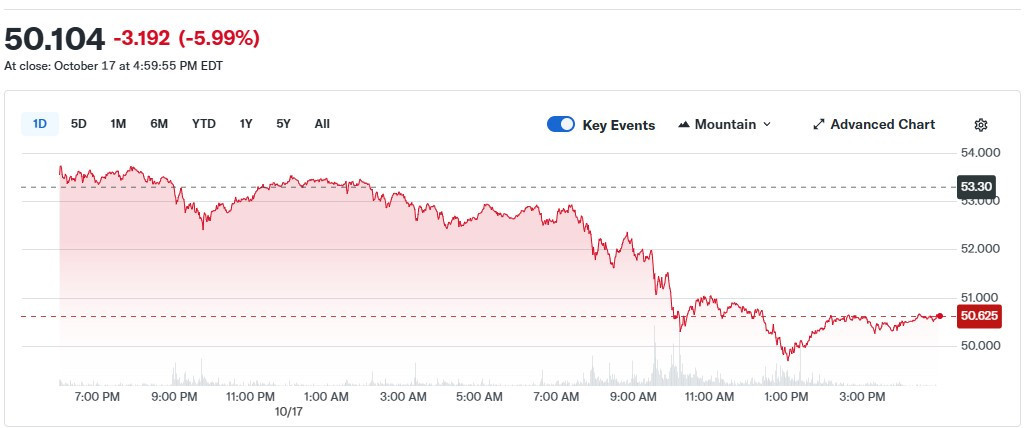Toggle the Key Events switch
The width and height of the screenshot is (1033, 428).
[561, 125]
